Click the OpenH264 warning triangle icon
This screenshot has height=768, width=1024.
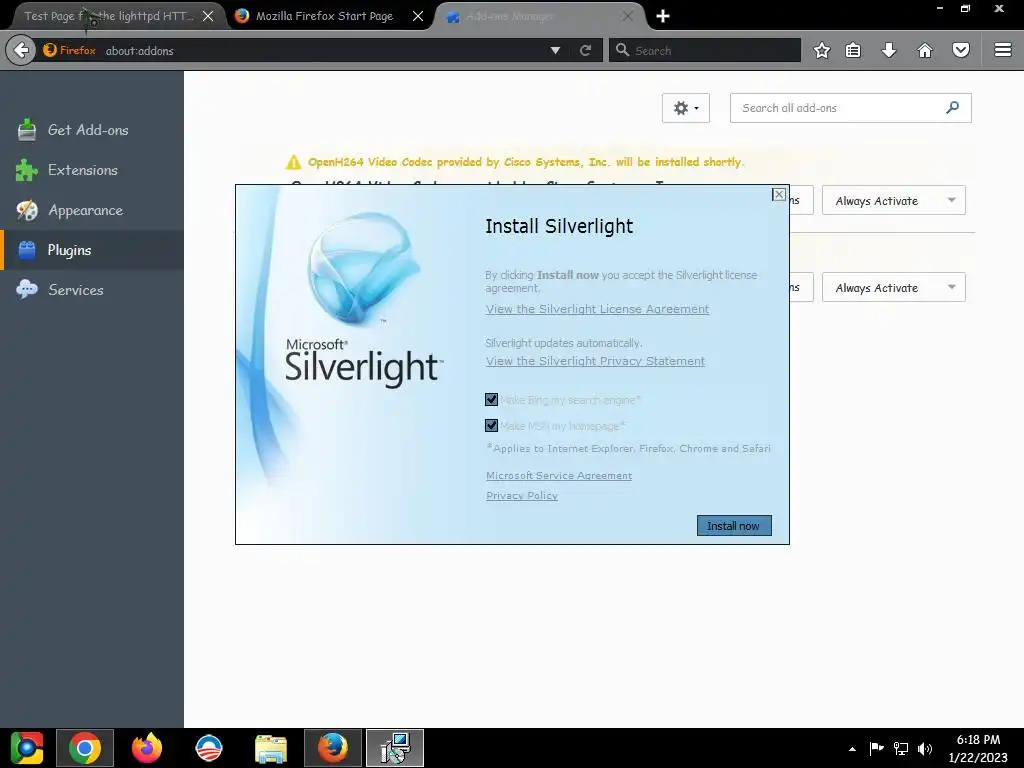pos(293,162)
